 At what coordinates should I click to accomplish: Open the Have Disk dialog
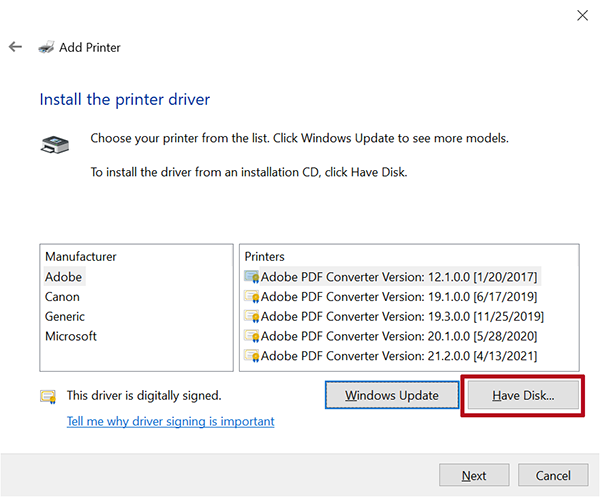coord(523,395)
